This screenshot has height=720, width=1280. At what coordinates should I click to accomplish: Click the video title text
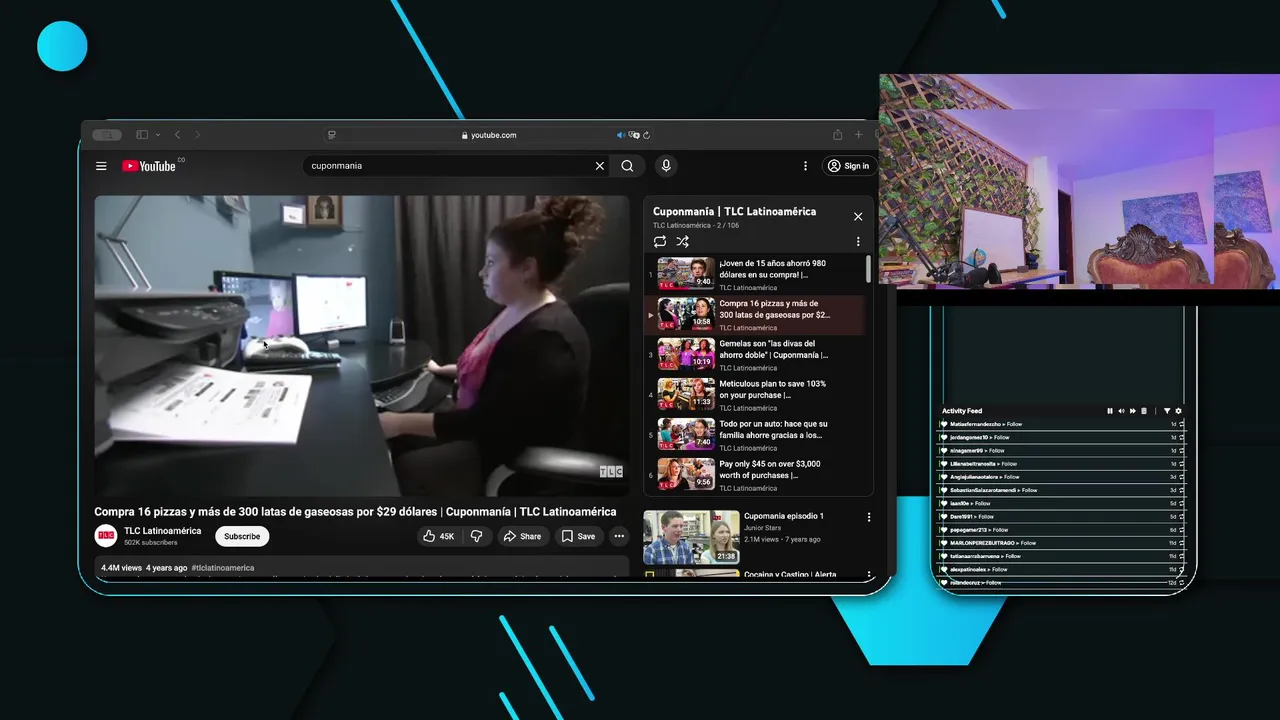[355, 512]
